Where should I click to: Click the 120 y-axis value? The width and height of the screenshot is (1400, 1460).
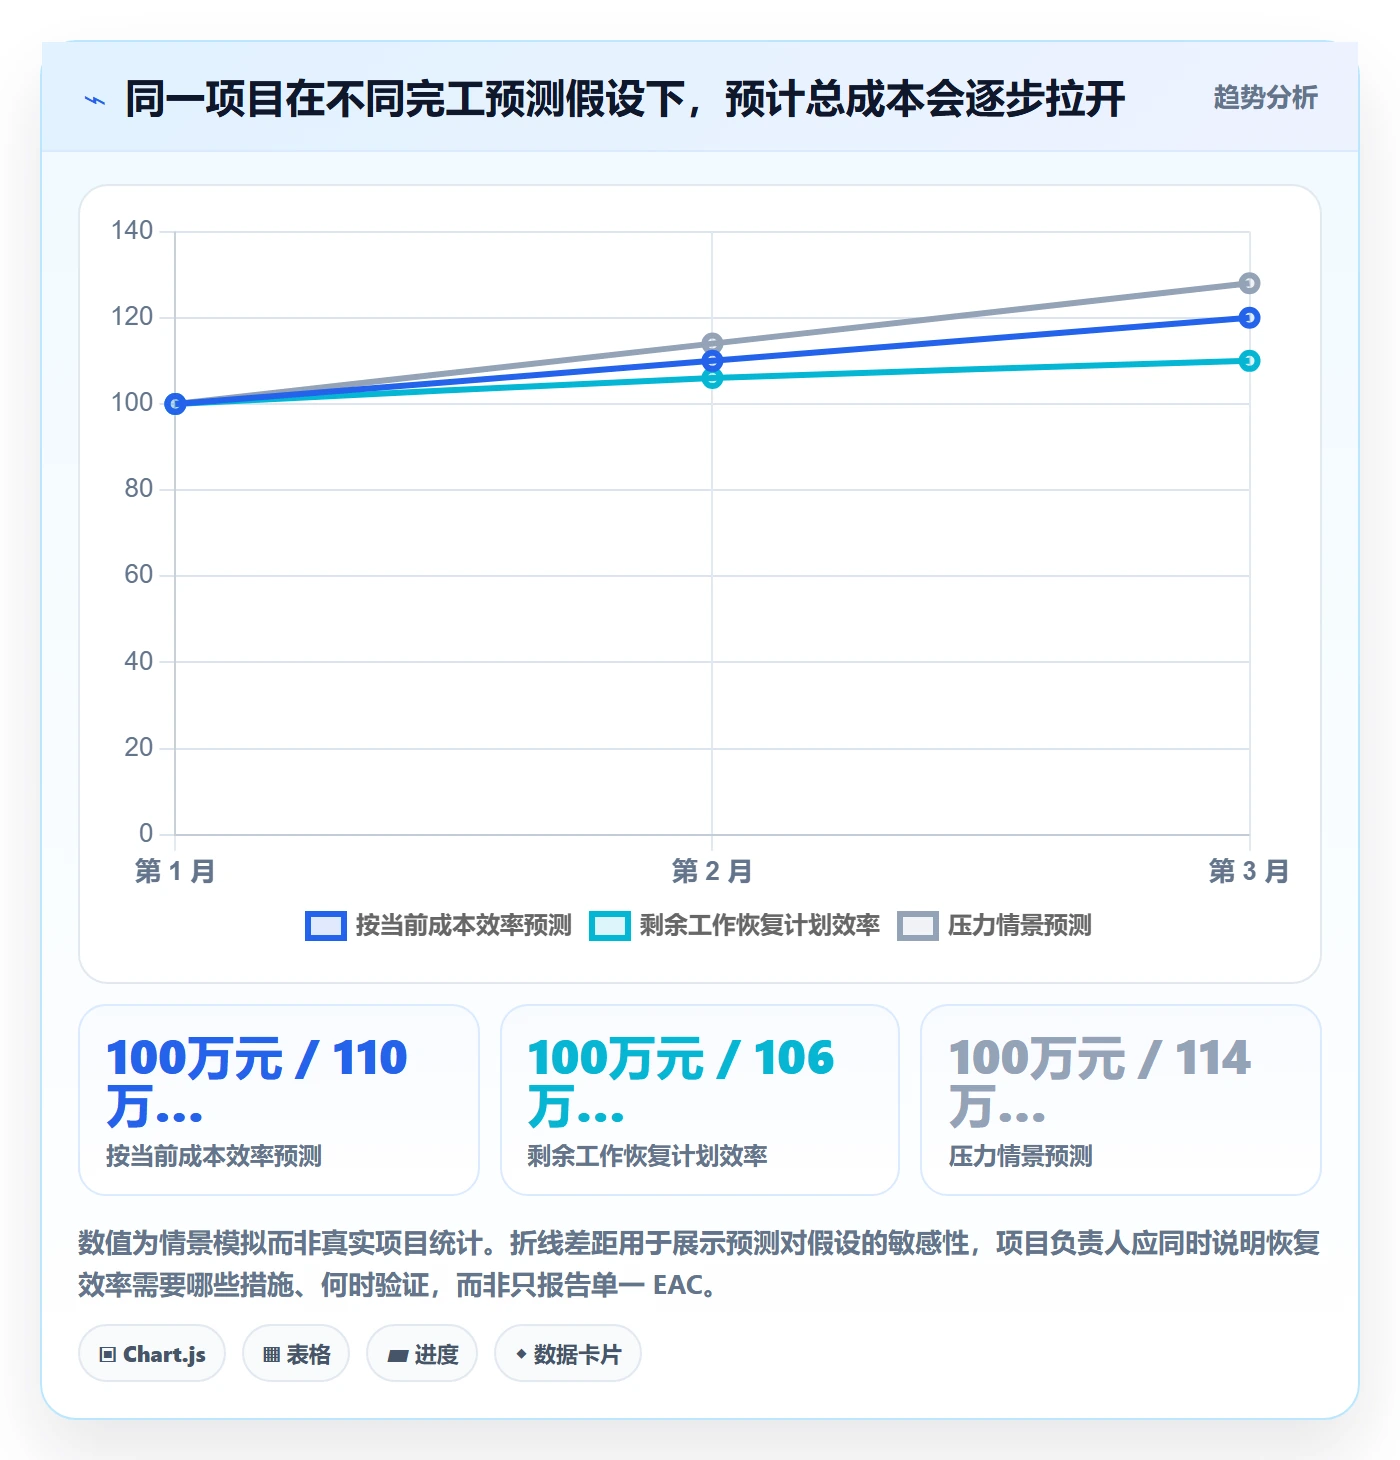click(x=132, y=317)
